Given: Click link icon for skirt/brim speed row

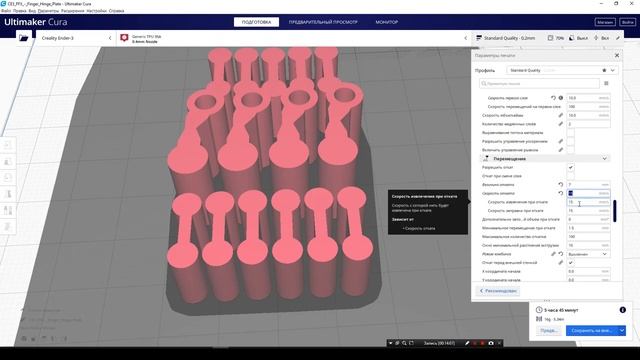Looking at the screenshot, I should (560, 116).
